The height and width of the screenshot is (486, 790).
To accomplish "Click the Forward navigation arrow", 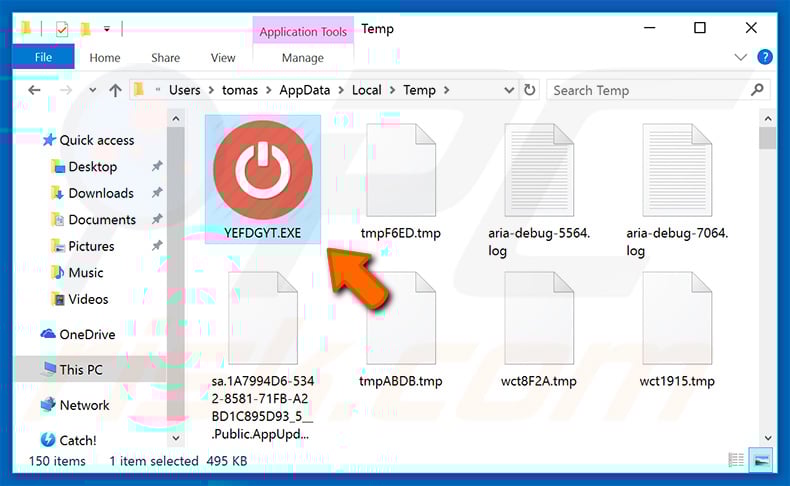I will [x=65, y=90].
